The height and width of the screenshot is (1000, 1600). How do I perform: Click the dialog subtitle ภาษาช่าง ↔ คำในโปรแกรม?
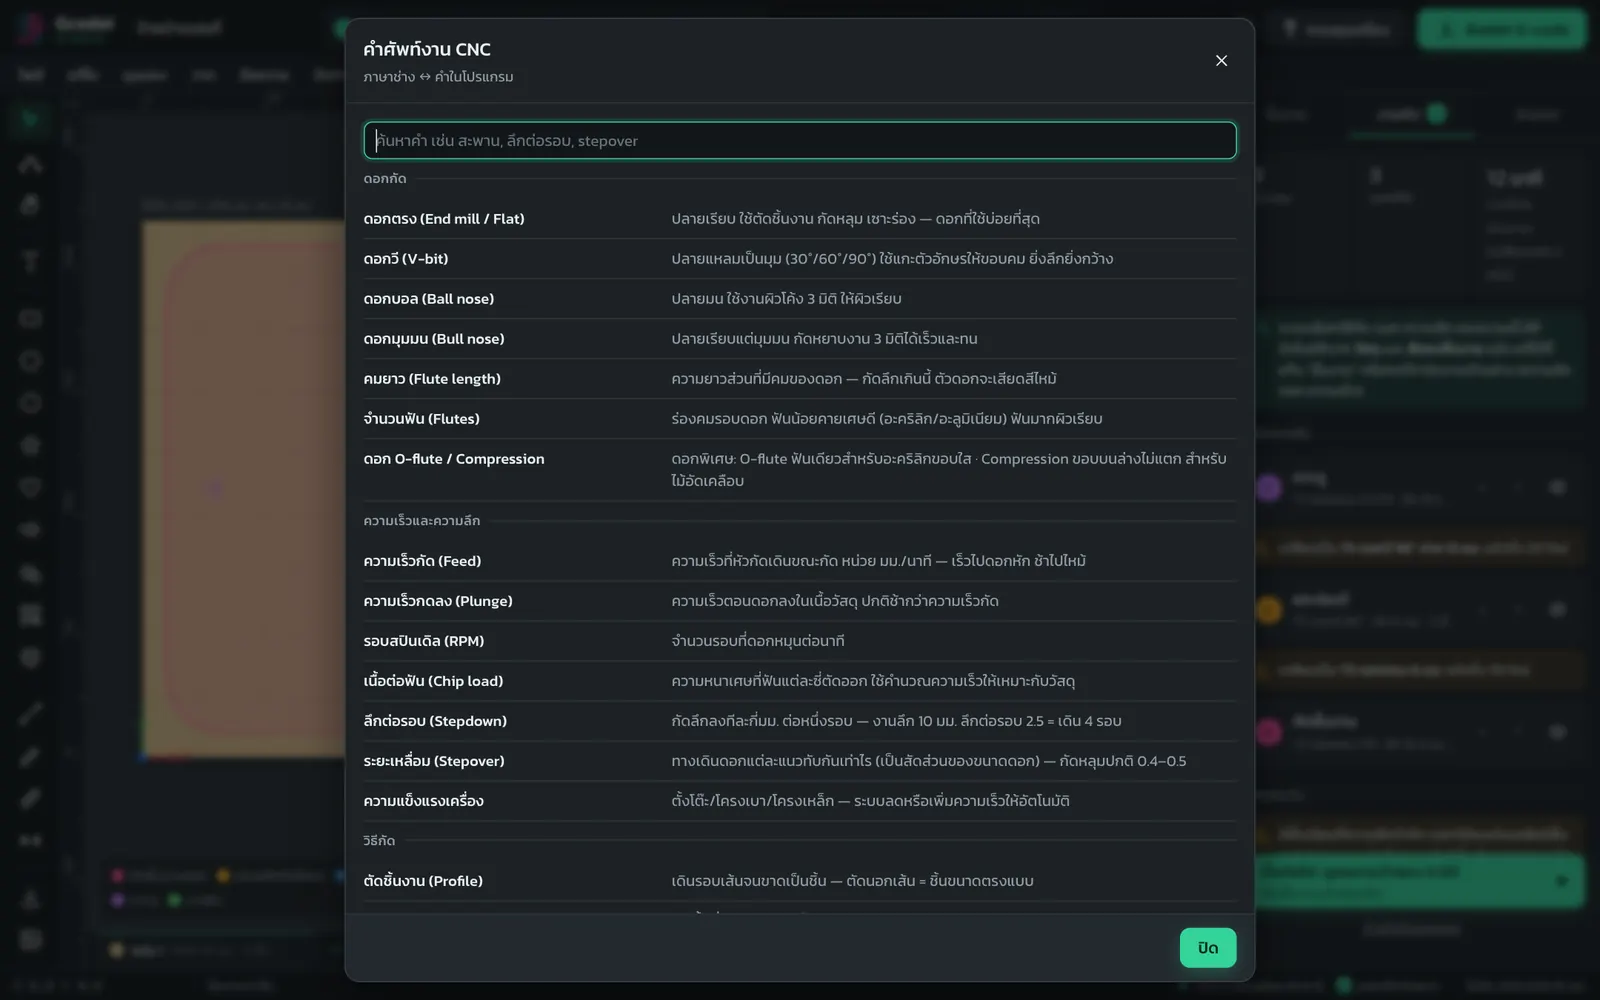point(439,77)
